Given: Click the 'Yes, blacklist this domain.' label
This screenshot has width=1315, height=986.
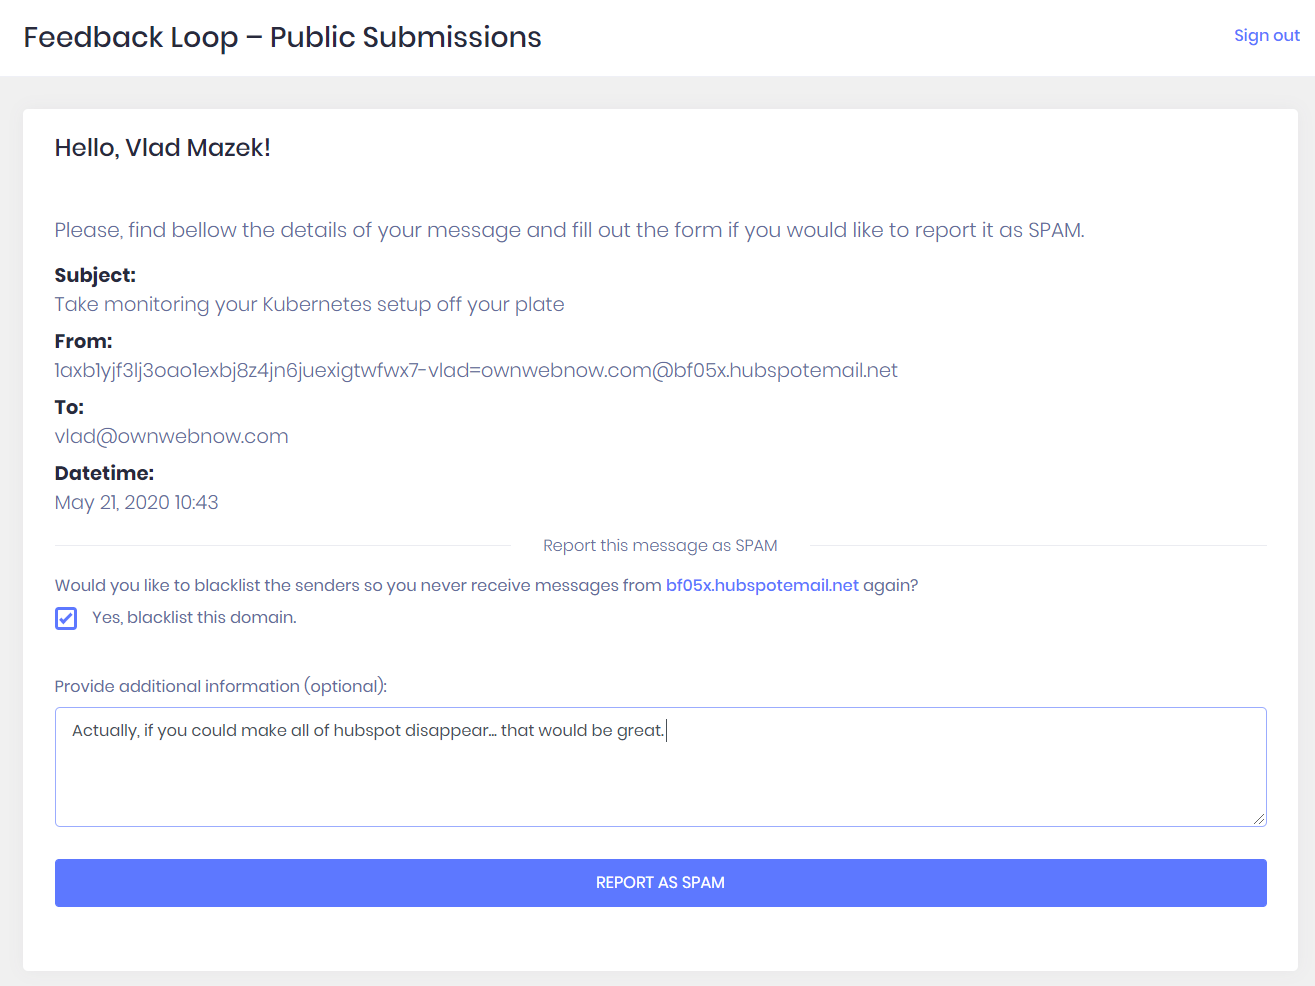Looking at the screenshot, I should tap(194, 618).
